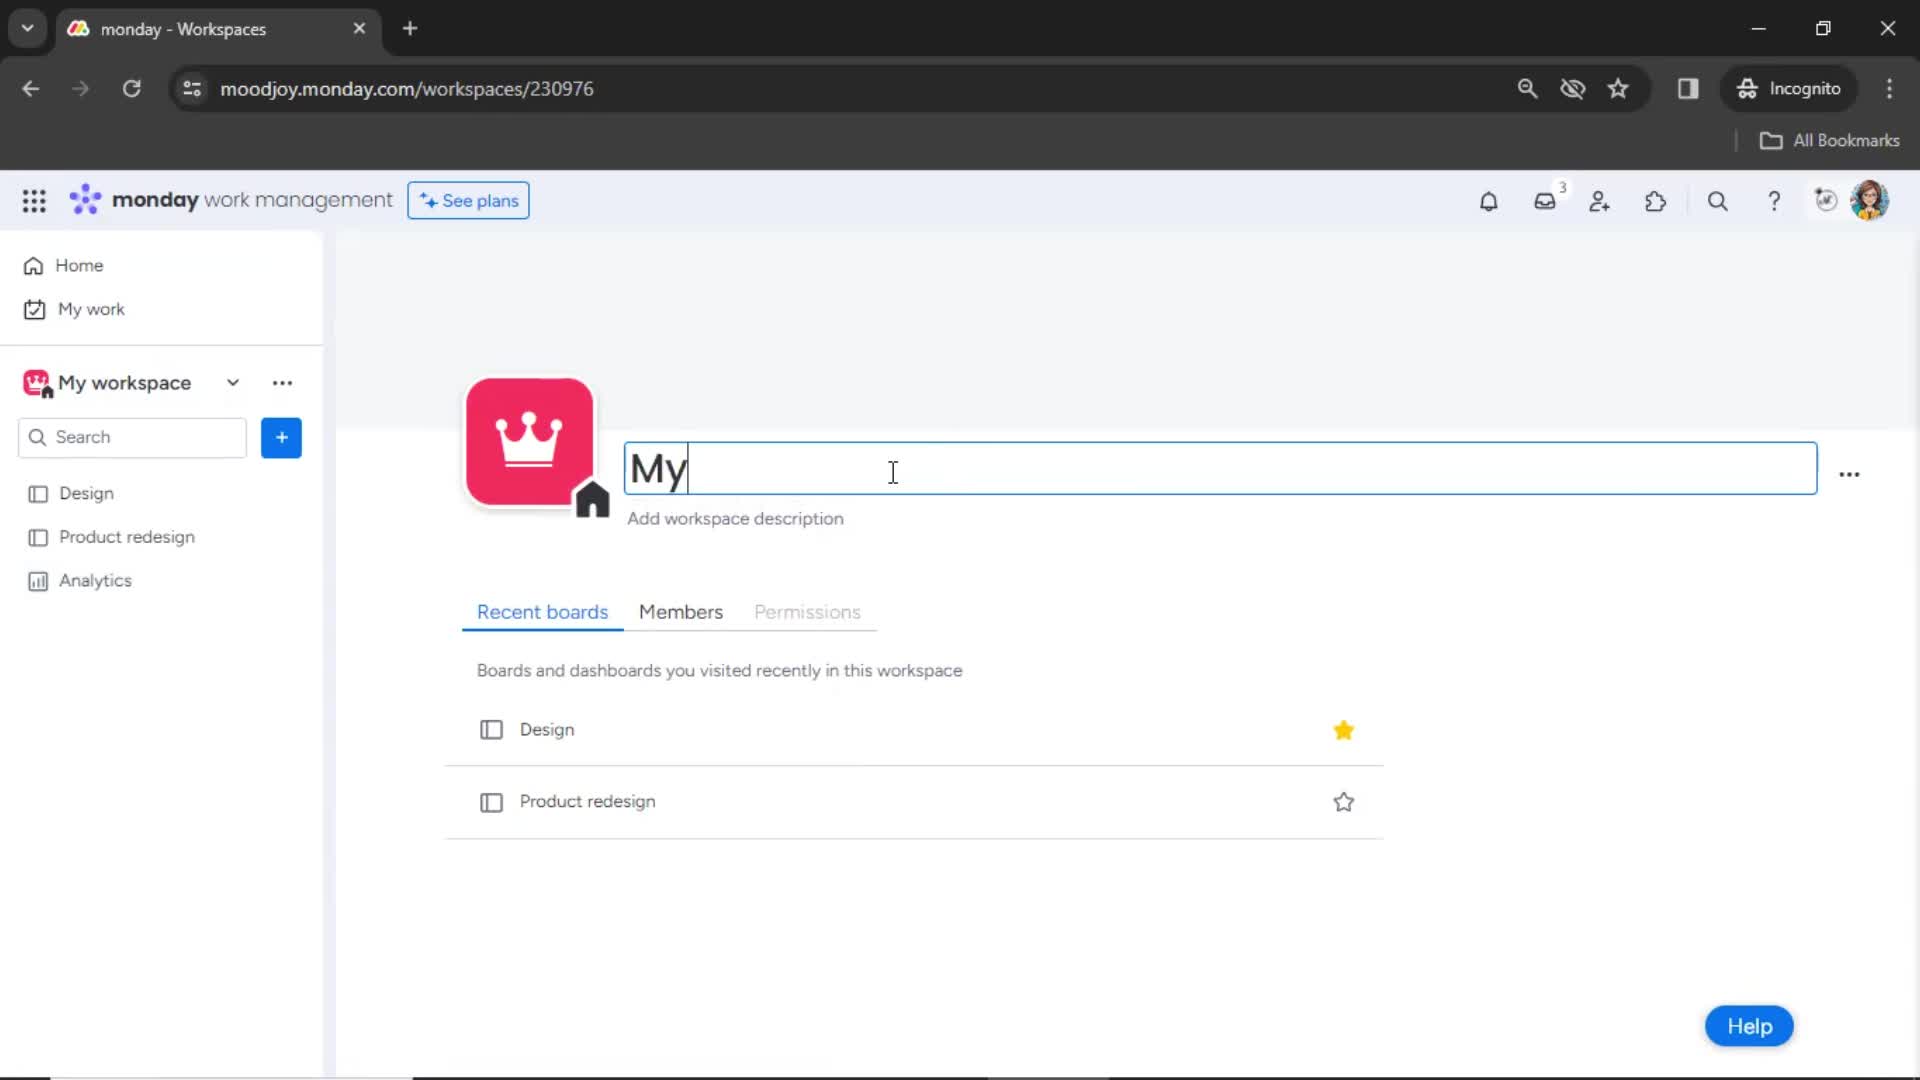Select the workspace name input field
This screenshot has width=1920, height=1080.
coord(1216,469)
